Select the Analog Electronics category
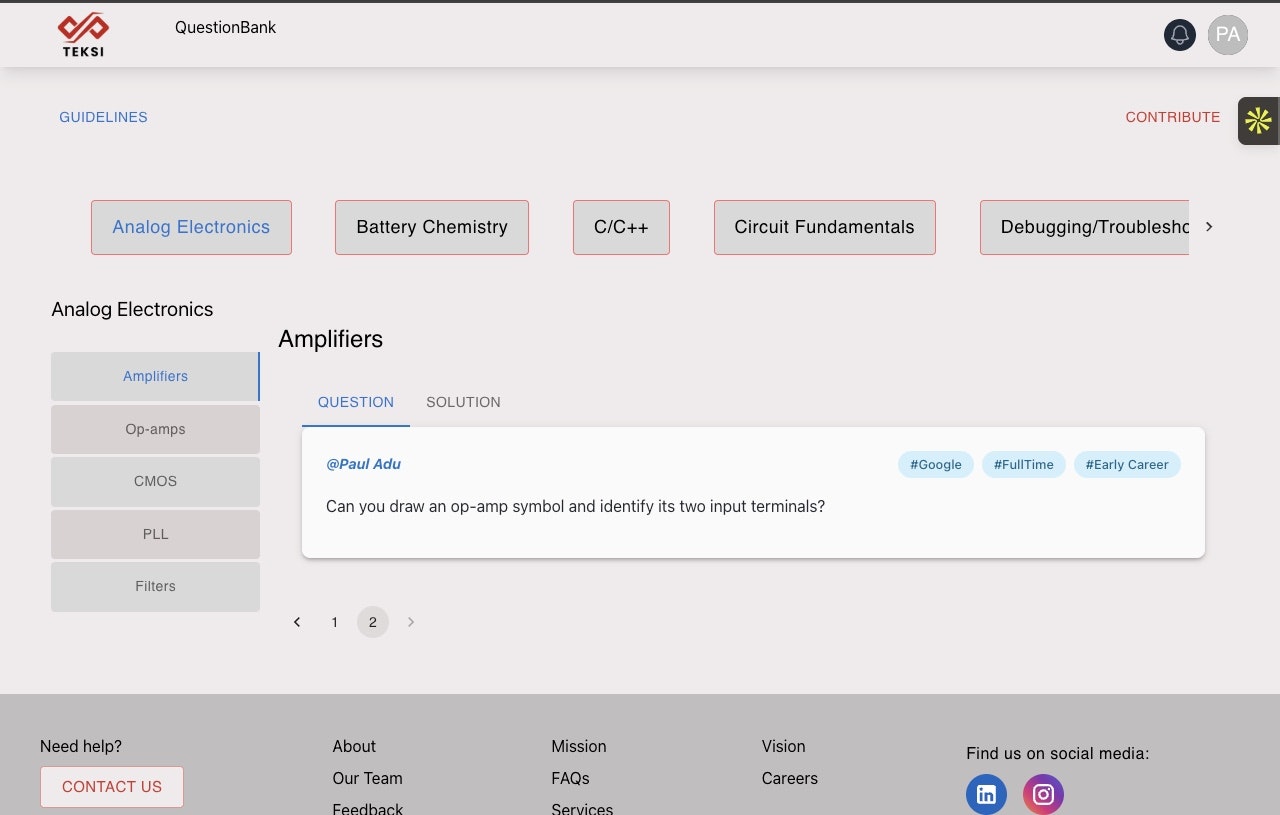 191,227
